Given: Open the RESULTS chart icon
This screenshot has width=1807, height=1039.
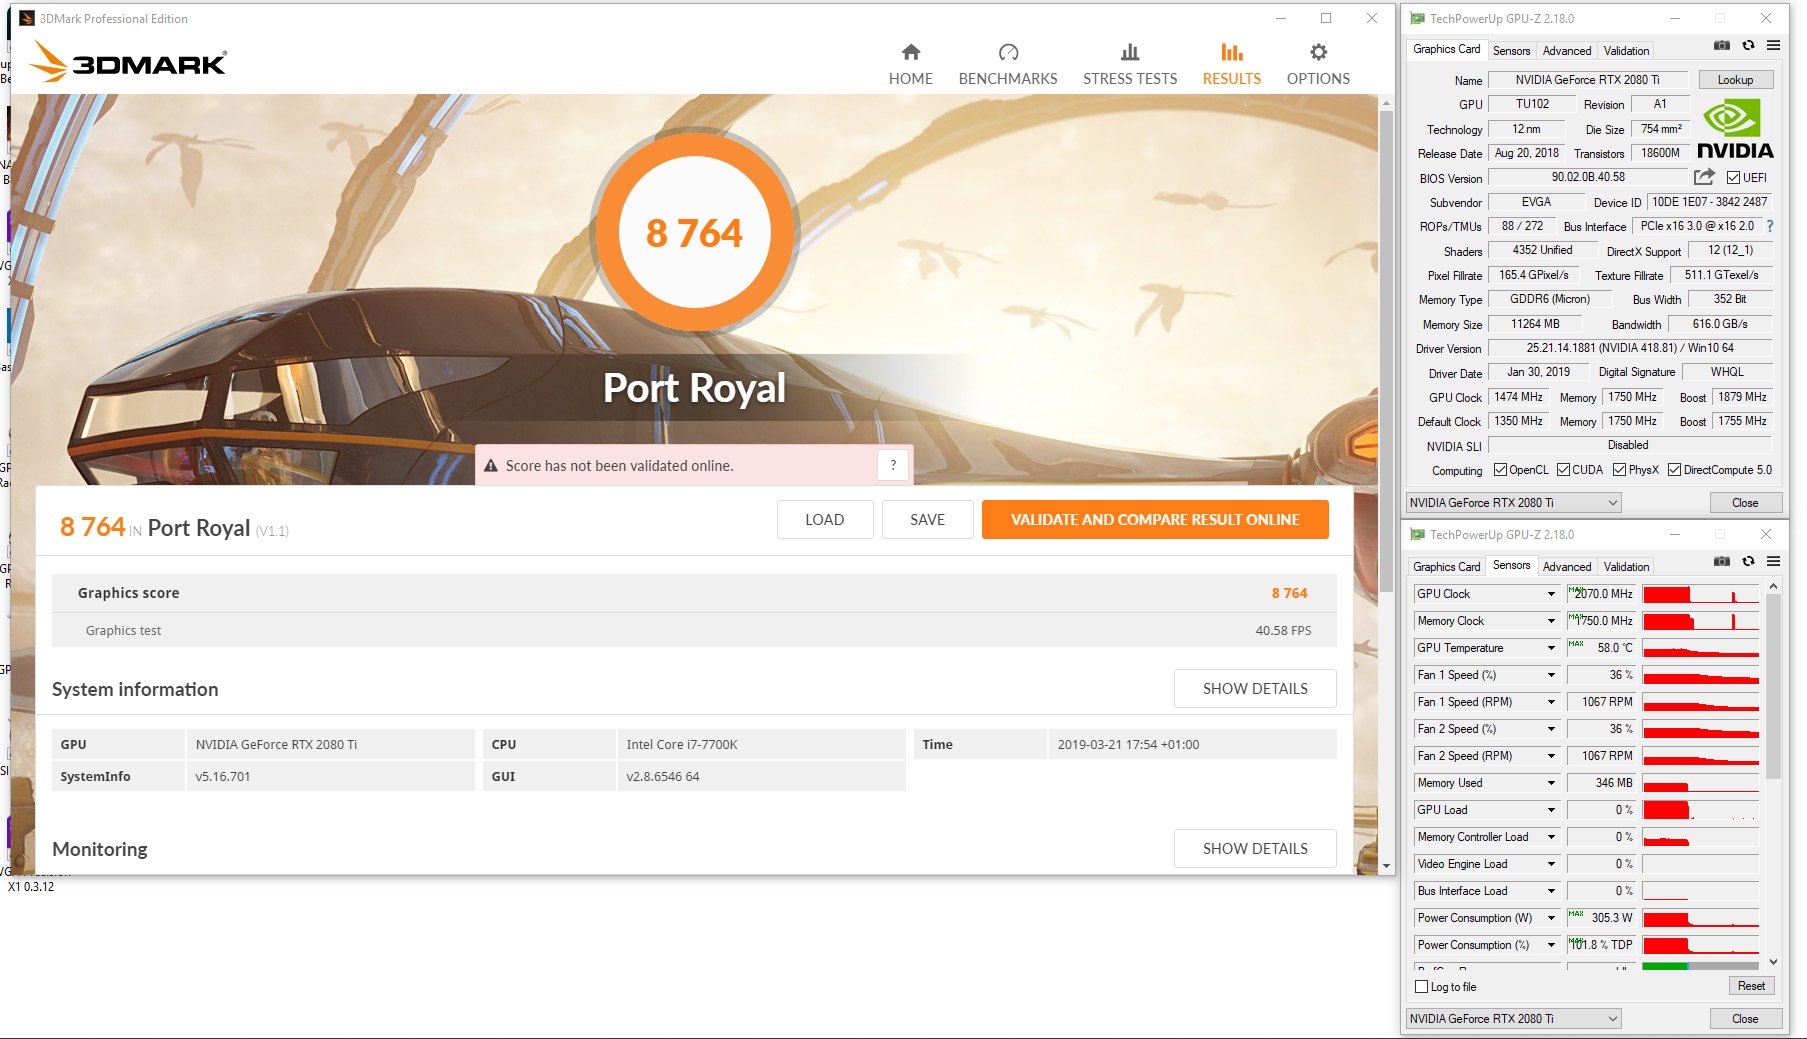Looking at the screenshot, I should tap(1232, 52).
